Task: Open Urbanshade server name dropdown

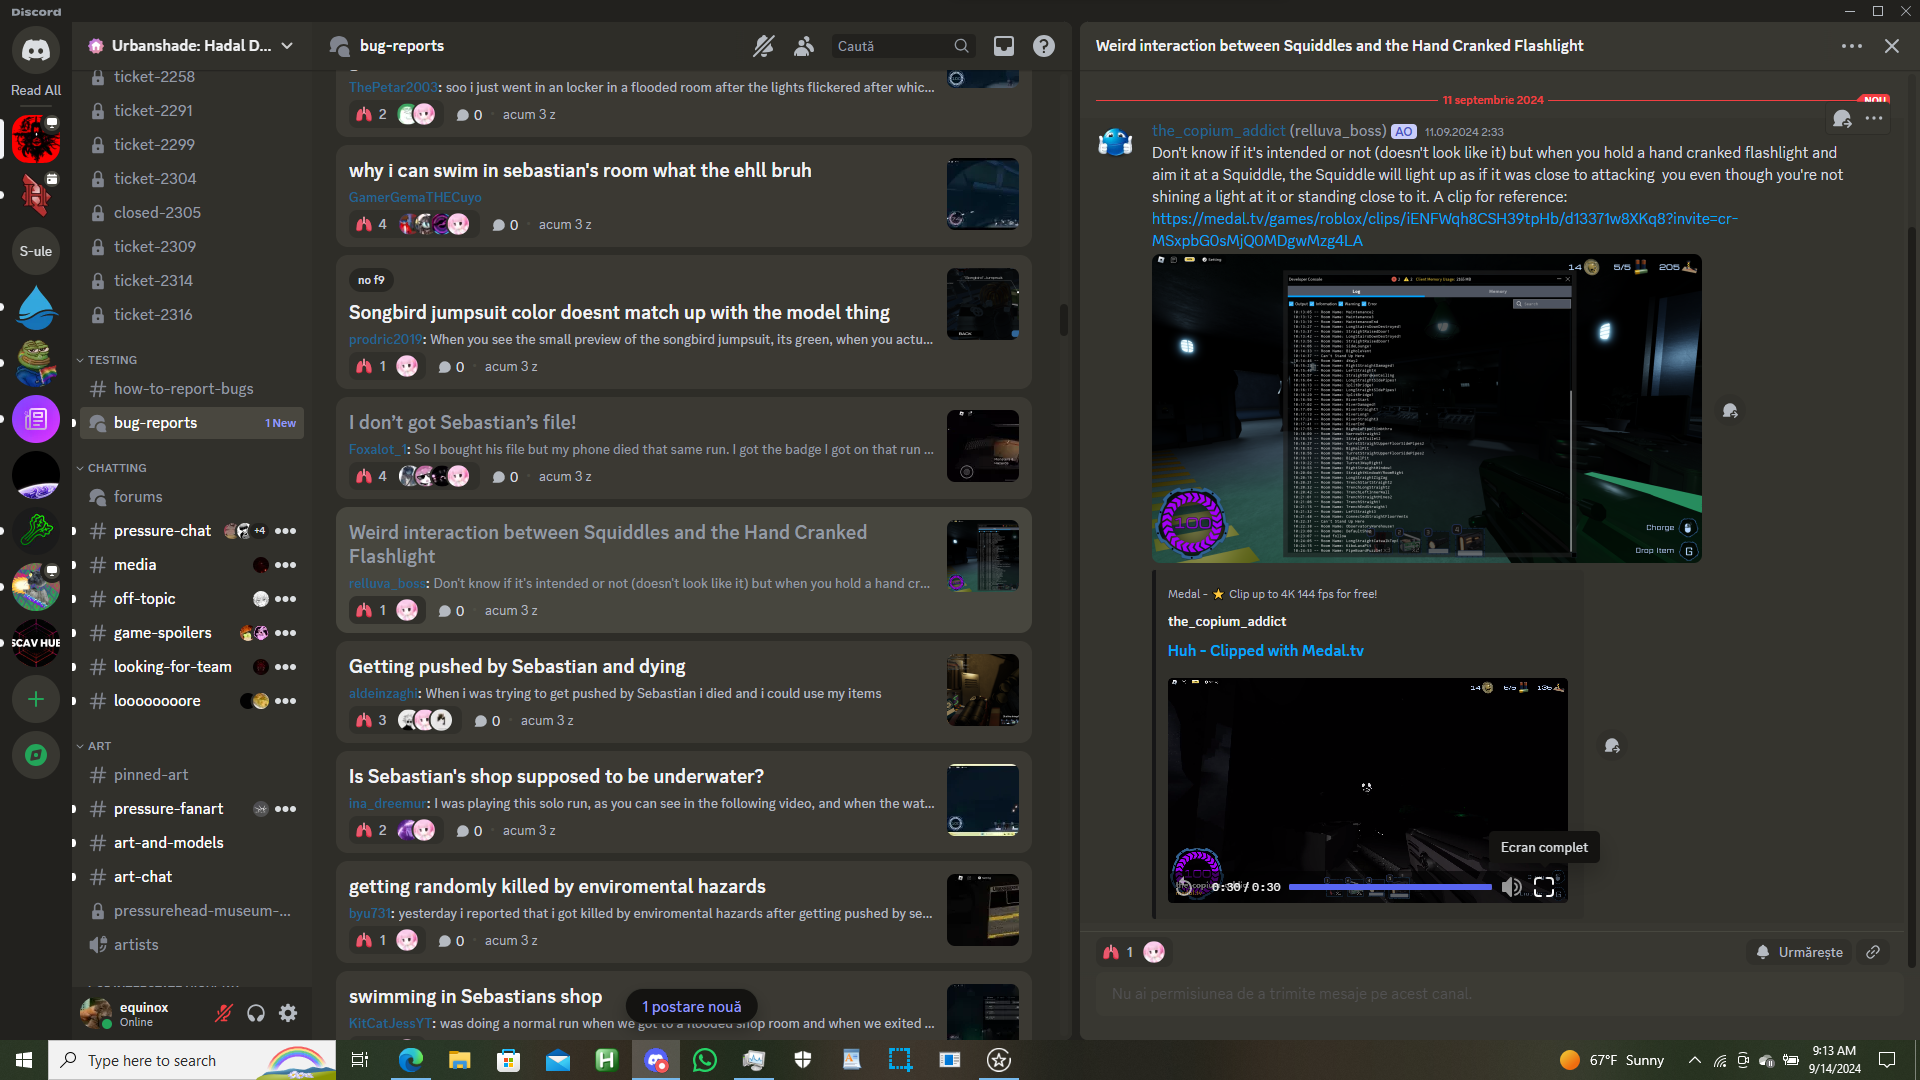Action: tap(287, 46)
